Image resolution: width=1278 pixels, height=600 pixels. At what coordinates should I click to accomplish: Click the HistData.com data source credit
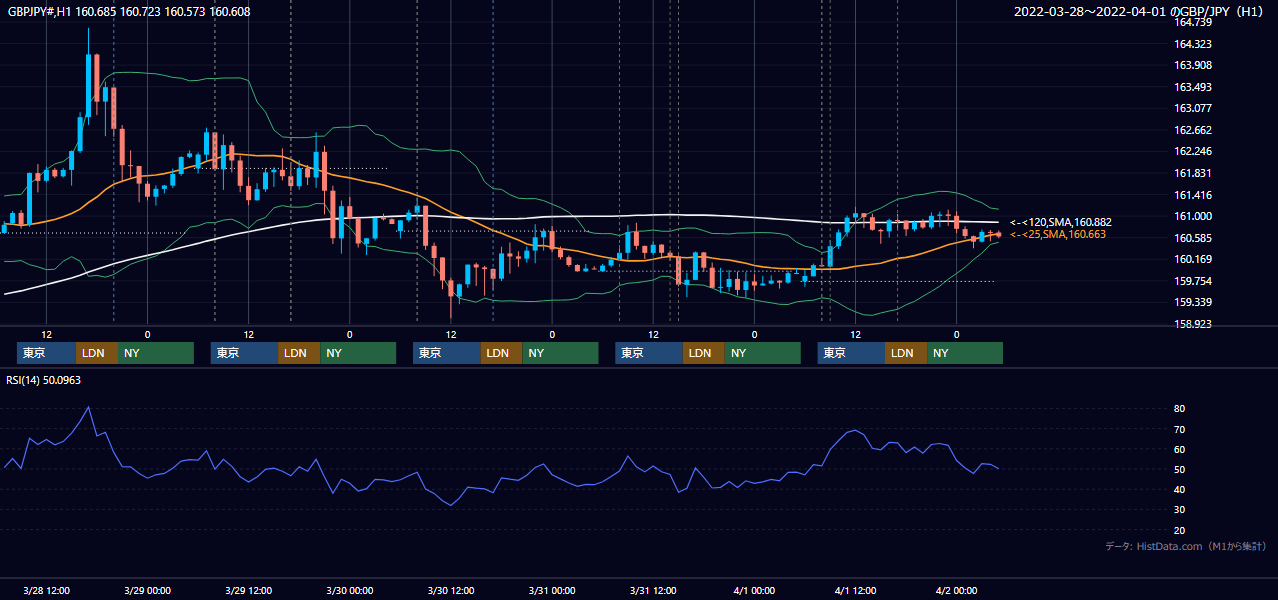pyautogui.click(x=1186, y=546)
